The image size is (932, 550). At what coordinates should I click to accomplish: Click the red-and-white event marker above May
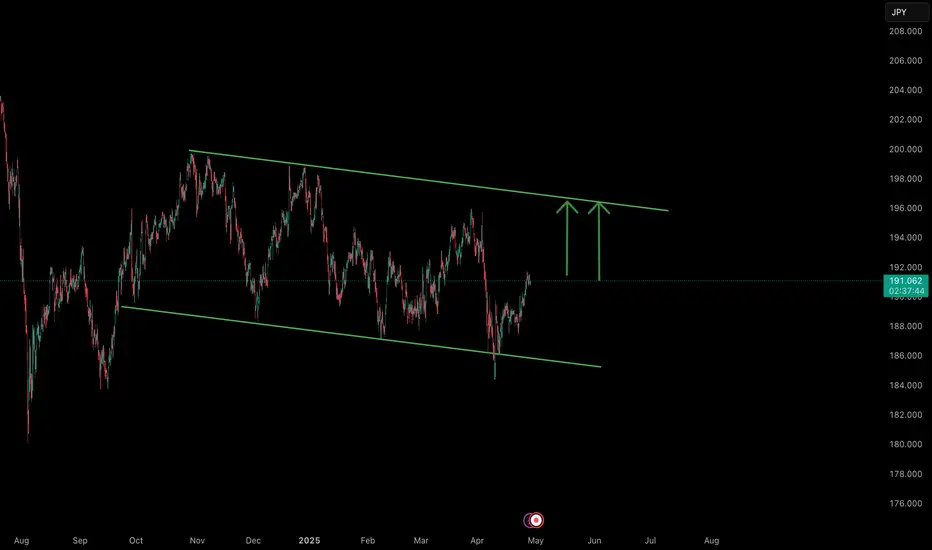[536, 520]
